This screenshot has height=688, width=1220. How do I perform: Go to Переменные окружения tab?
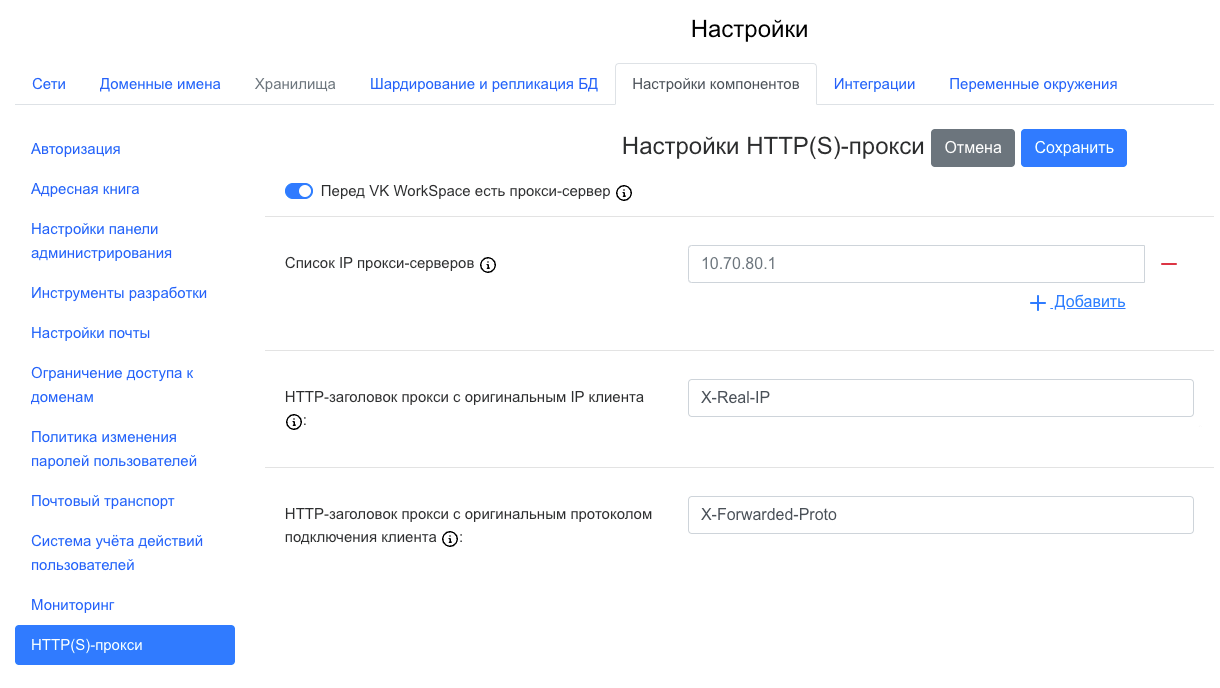click(1033, 84)
